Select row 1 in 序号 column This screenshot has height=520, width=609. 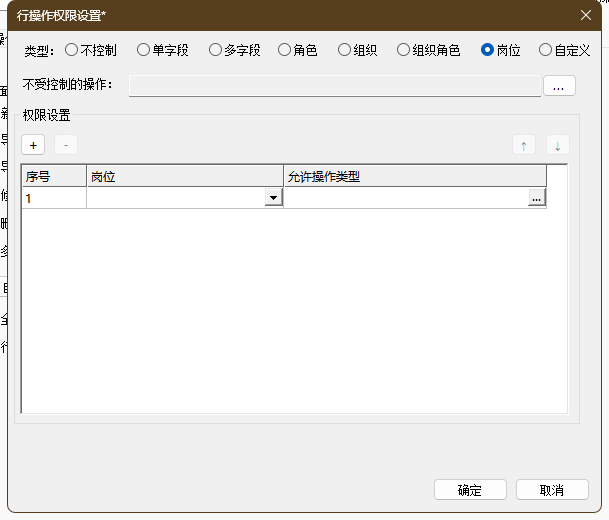[x=54, y=198]
